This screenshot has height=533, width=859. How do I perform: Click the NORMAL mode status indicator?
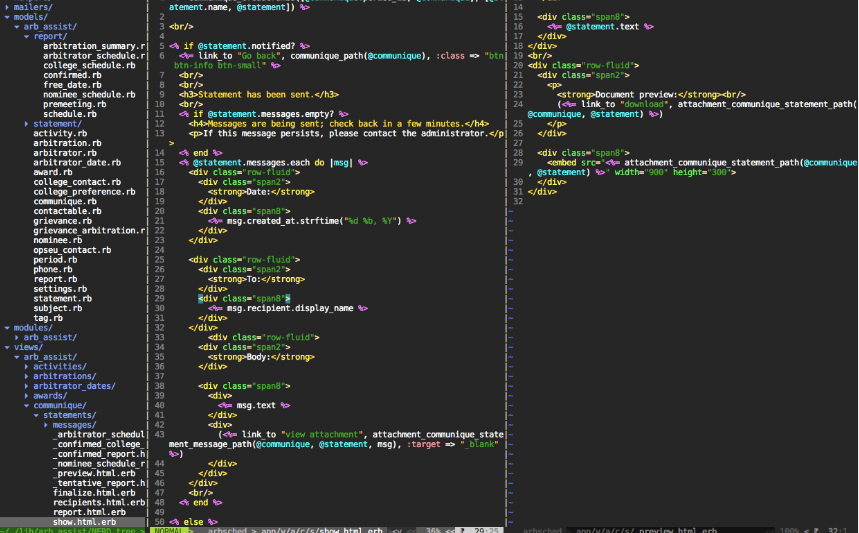(169, 530)
